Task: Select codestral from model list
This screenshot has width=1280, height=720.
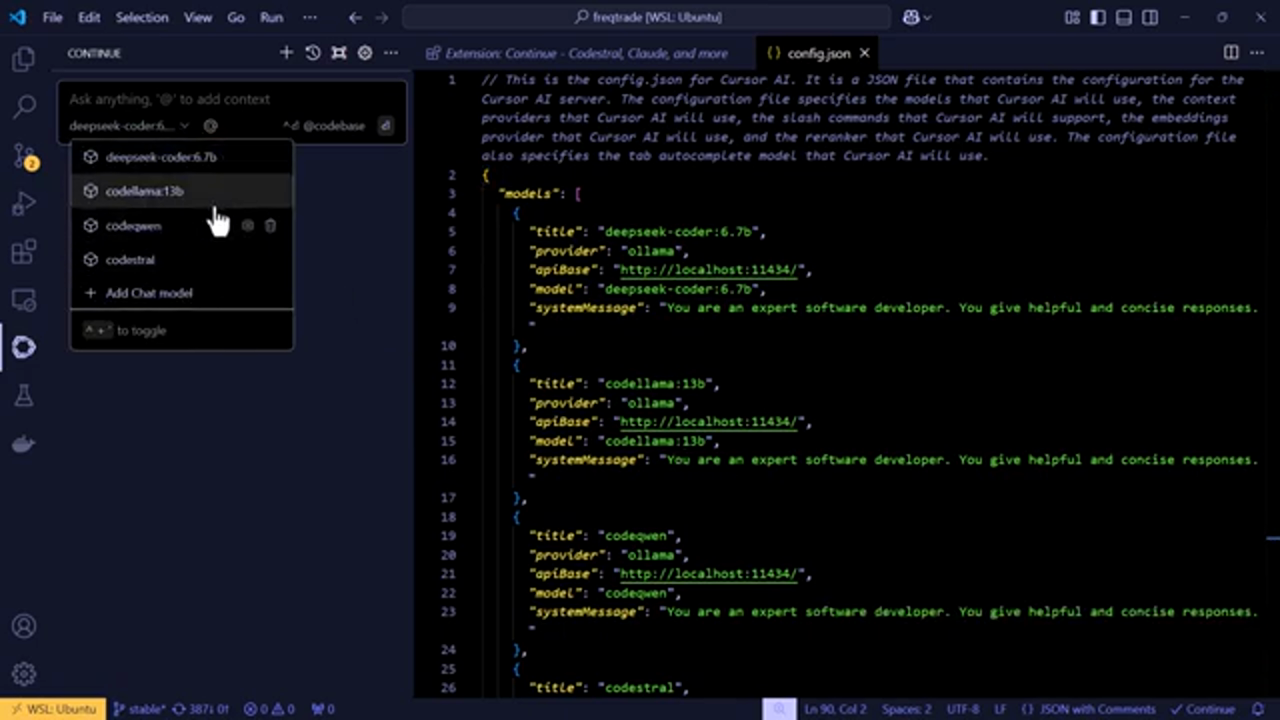Action: (181, 260)
